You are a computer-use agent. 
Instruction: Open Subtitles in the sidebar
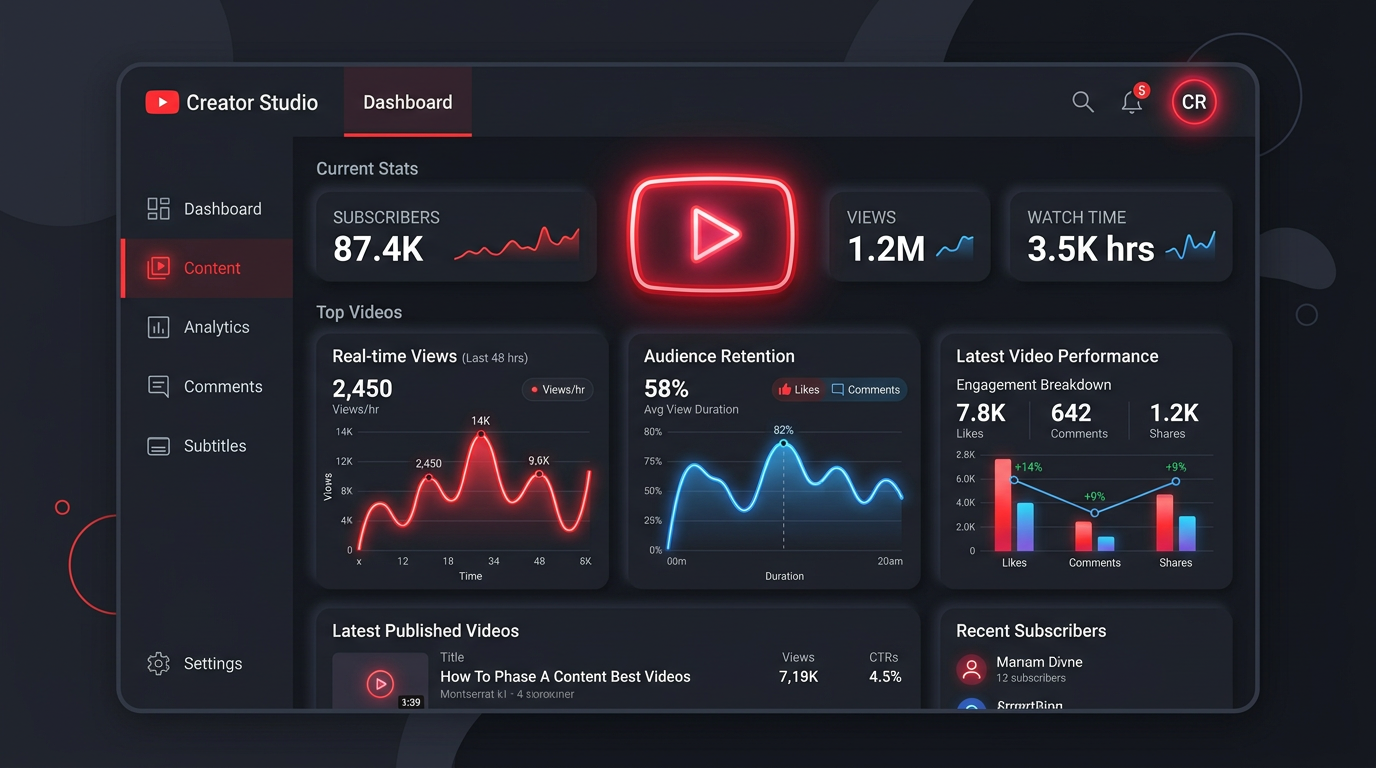click(x=207, y=446)
